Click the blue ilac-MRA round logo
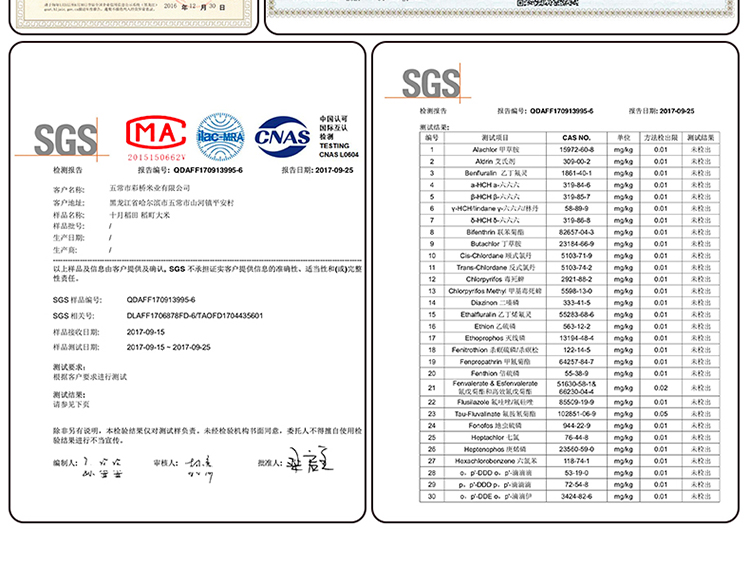The image size is (750, 566). (x=221, y=137)
